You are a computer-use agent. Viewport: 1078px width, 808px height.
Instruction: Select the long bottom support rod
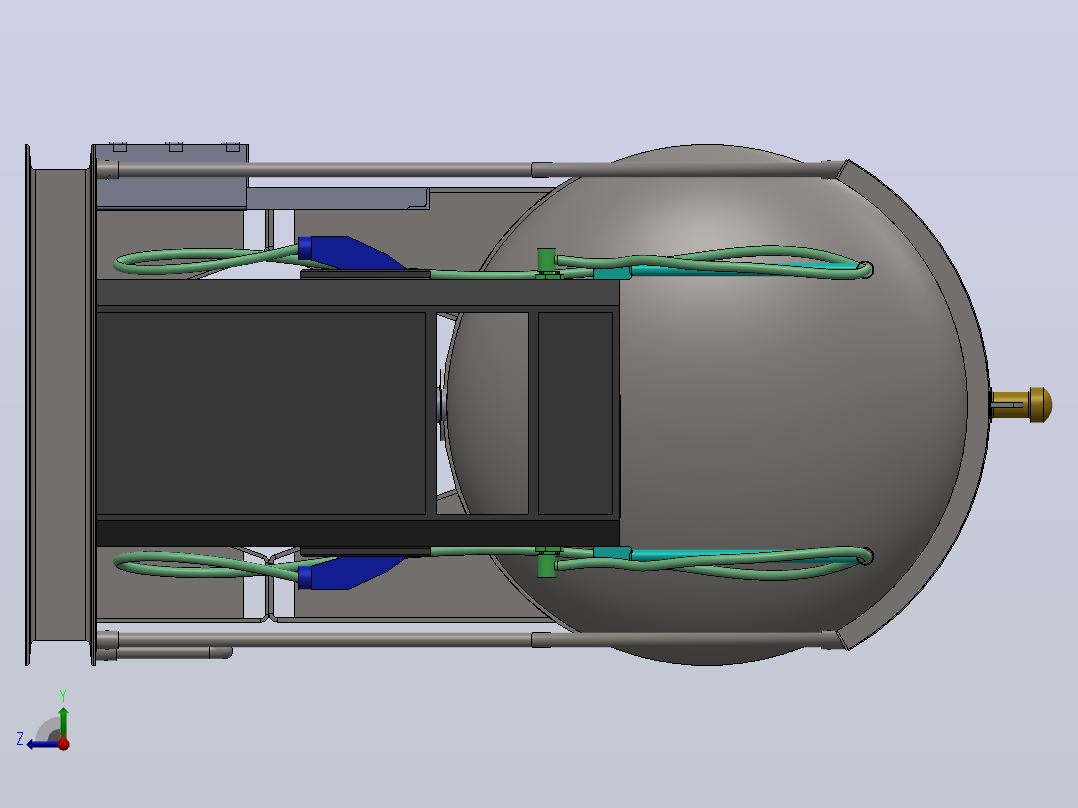click(x=323, y=640)
